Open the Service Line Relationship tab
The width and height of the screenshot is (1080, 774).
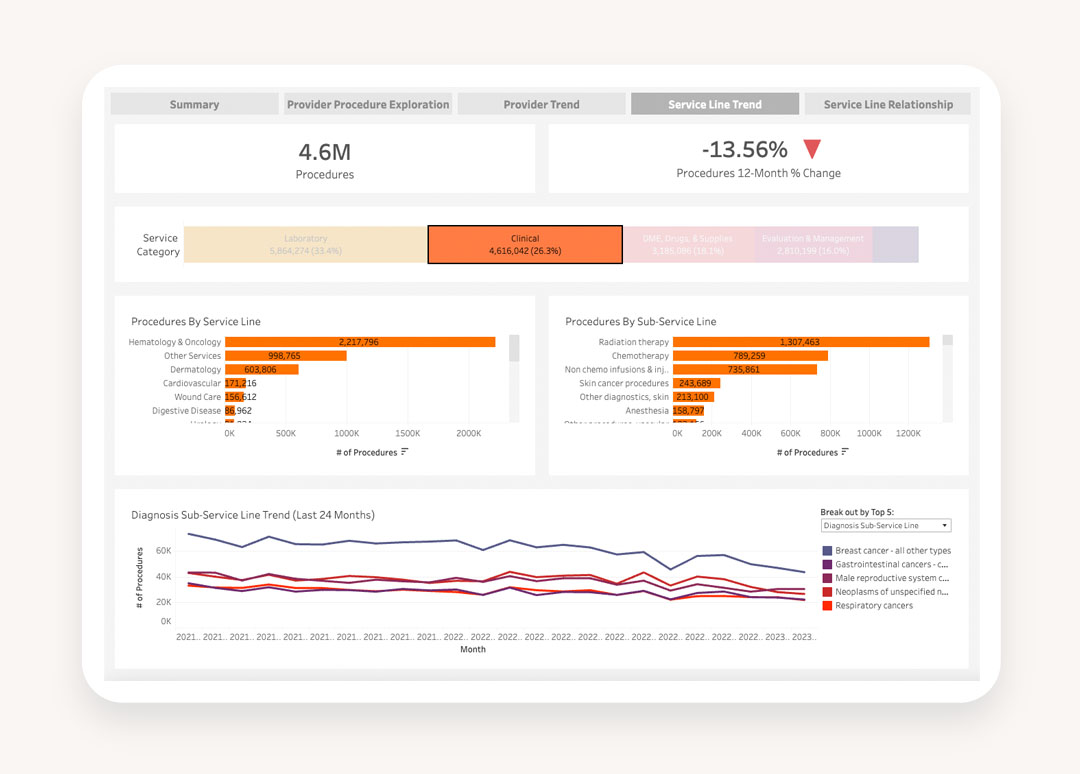point(888,104)
